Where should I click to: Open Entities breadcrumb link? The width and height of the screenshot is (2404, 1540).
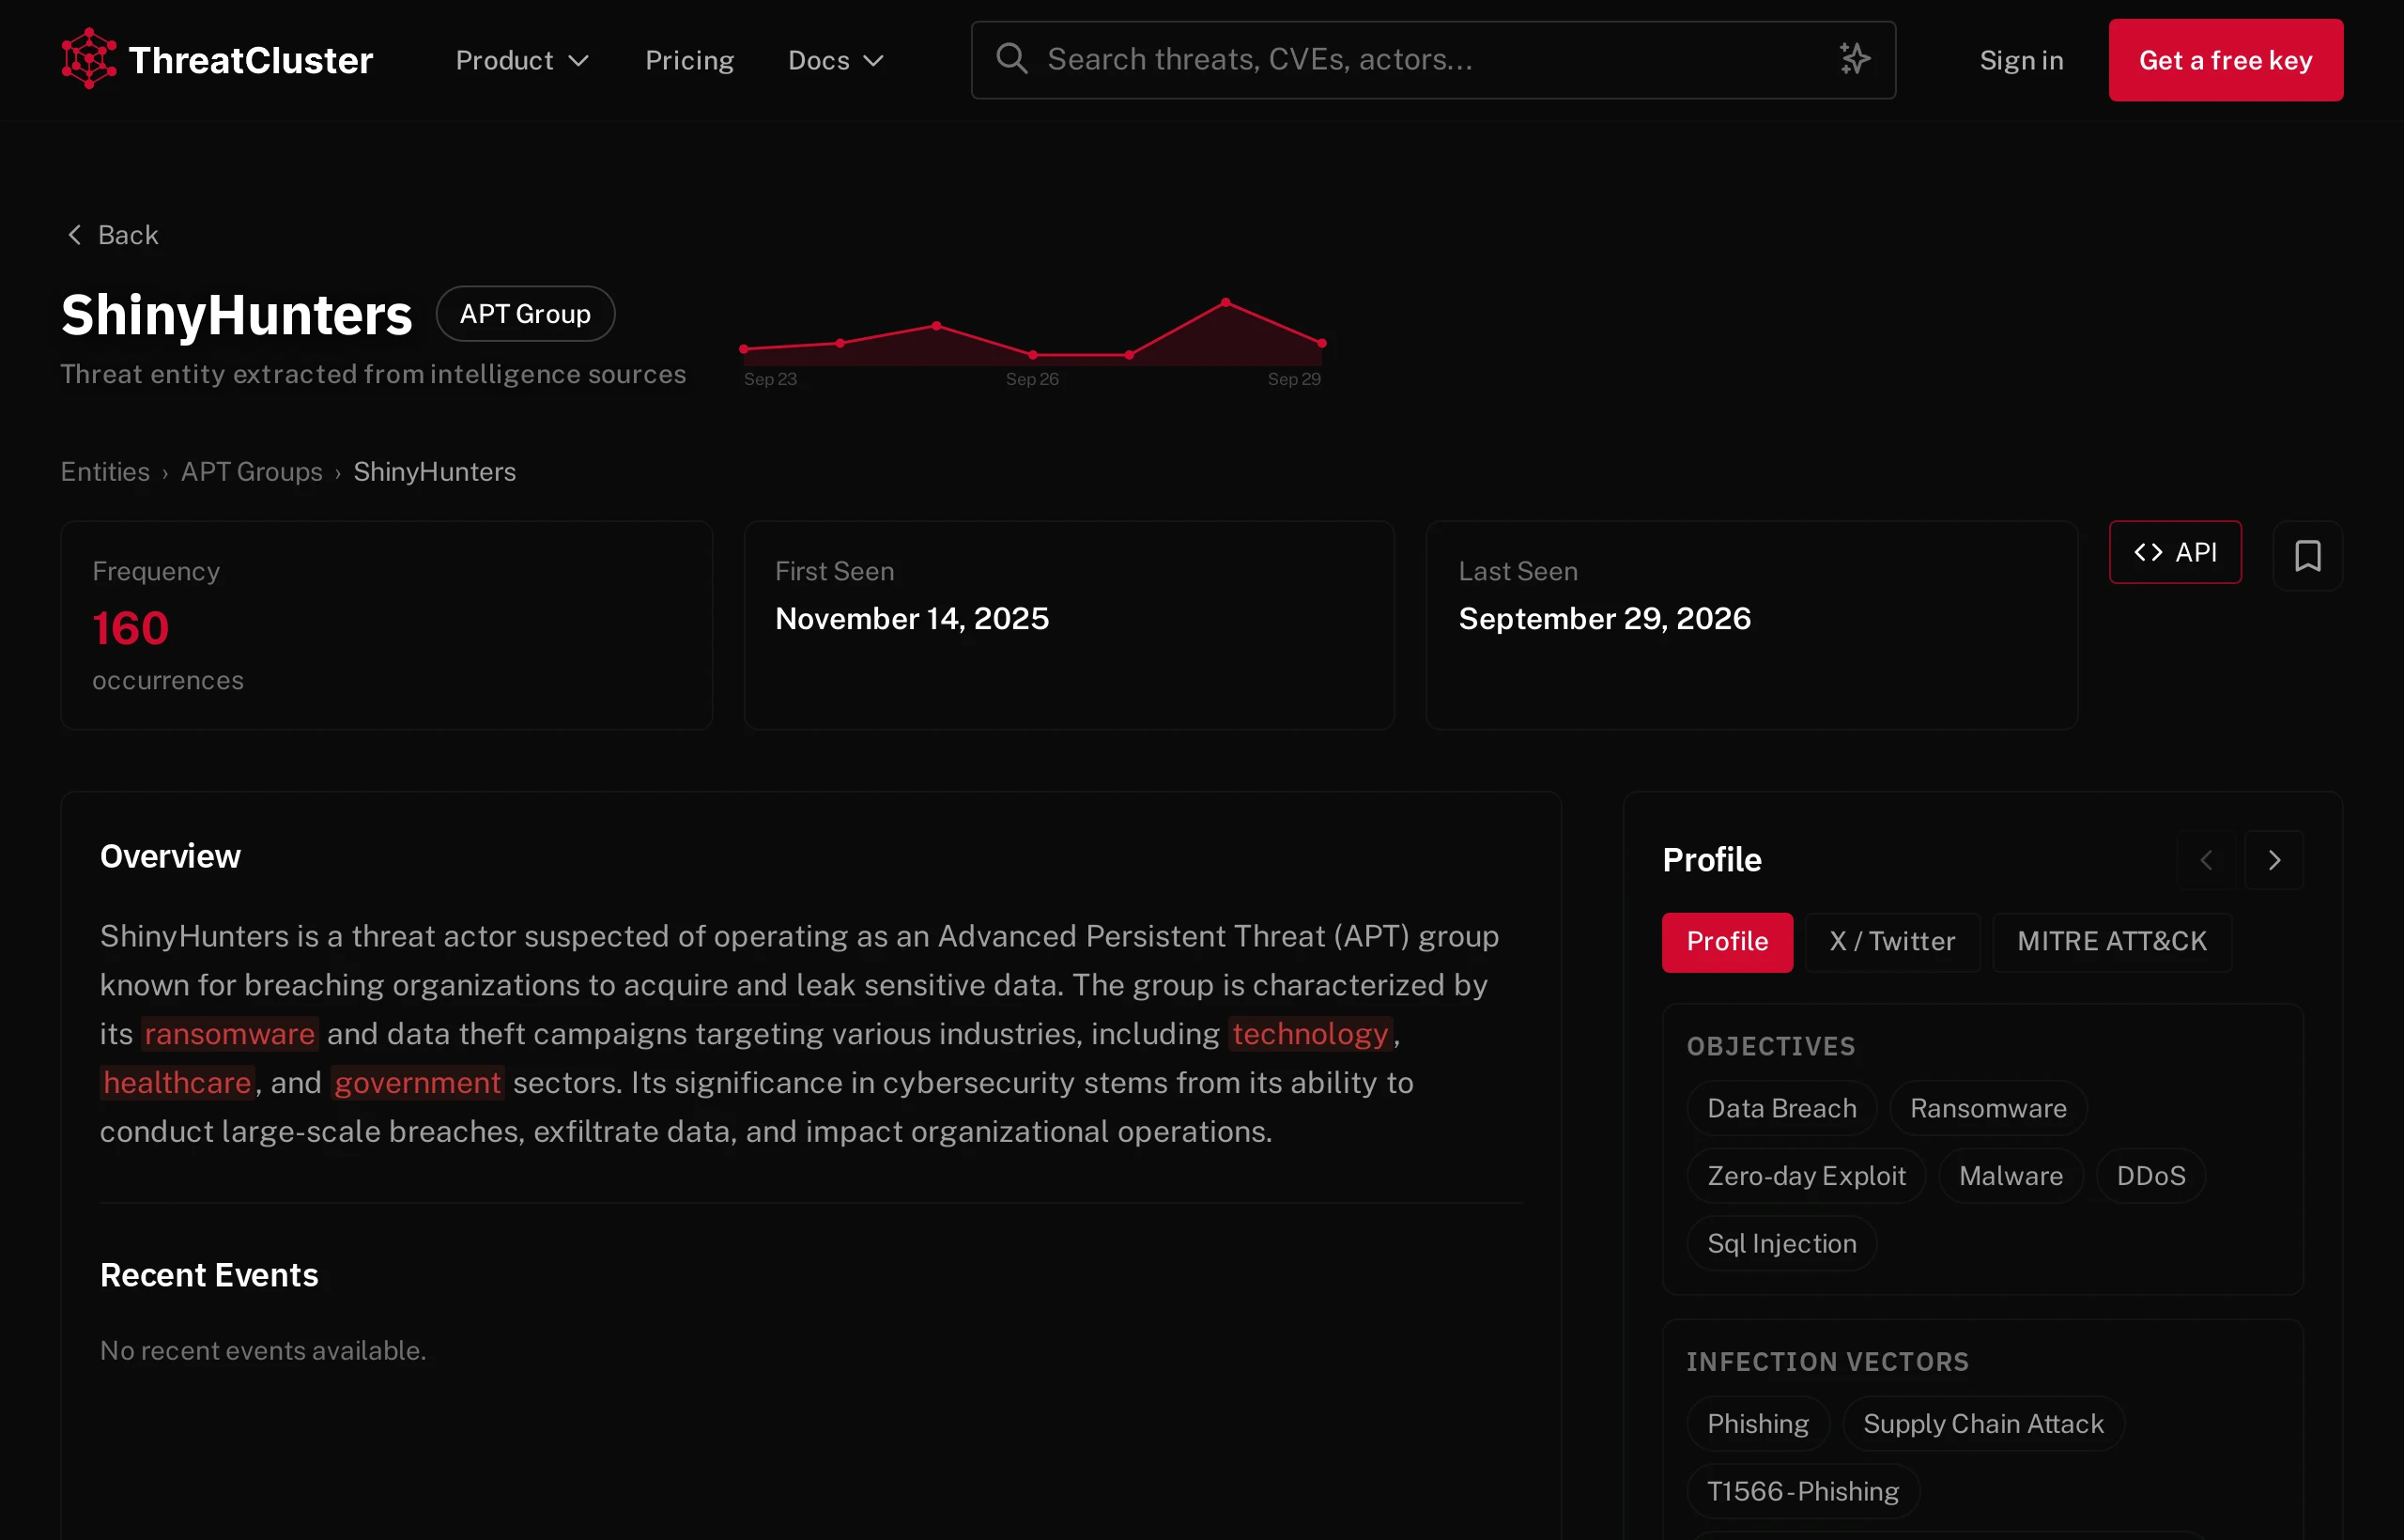point(105,472)
